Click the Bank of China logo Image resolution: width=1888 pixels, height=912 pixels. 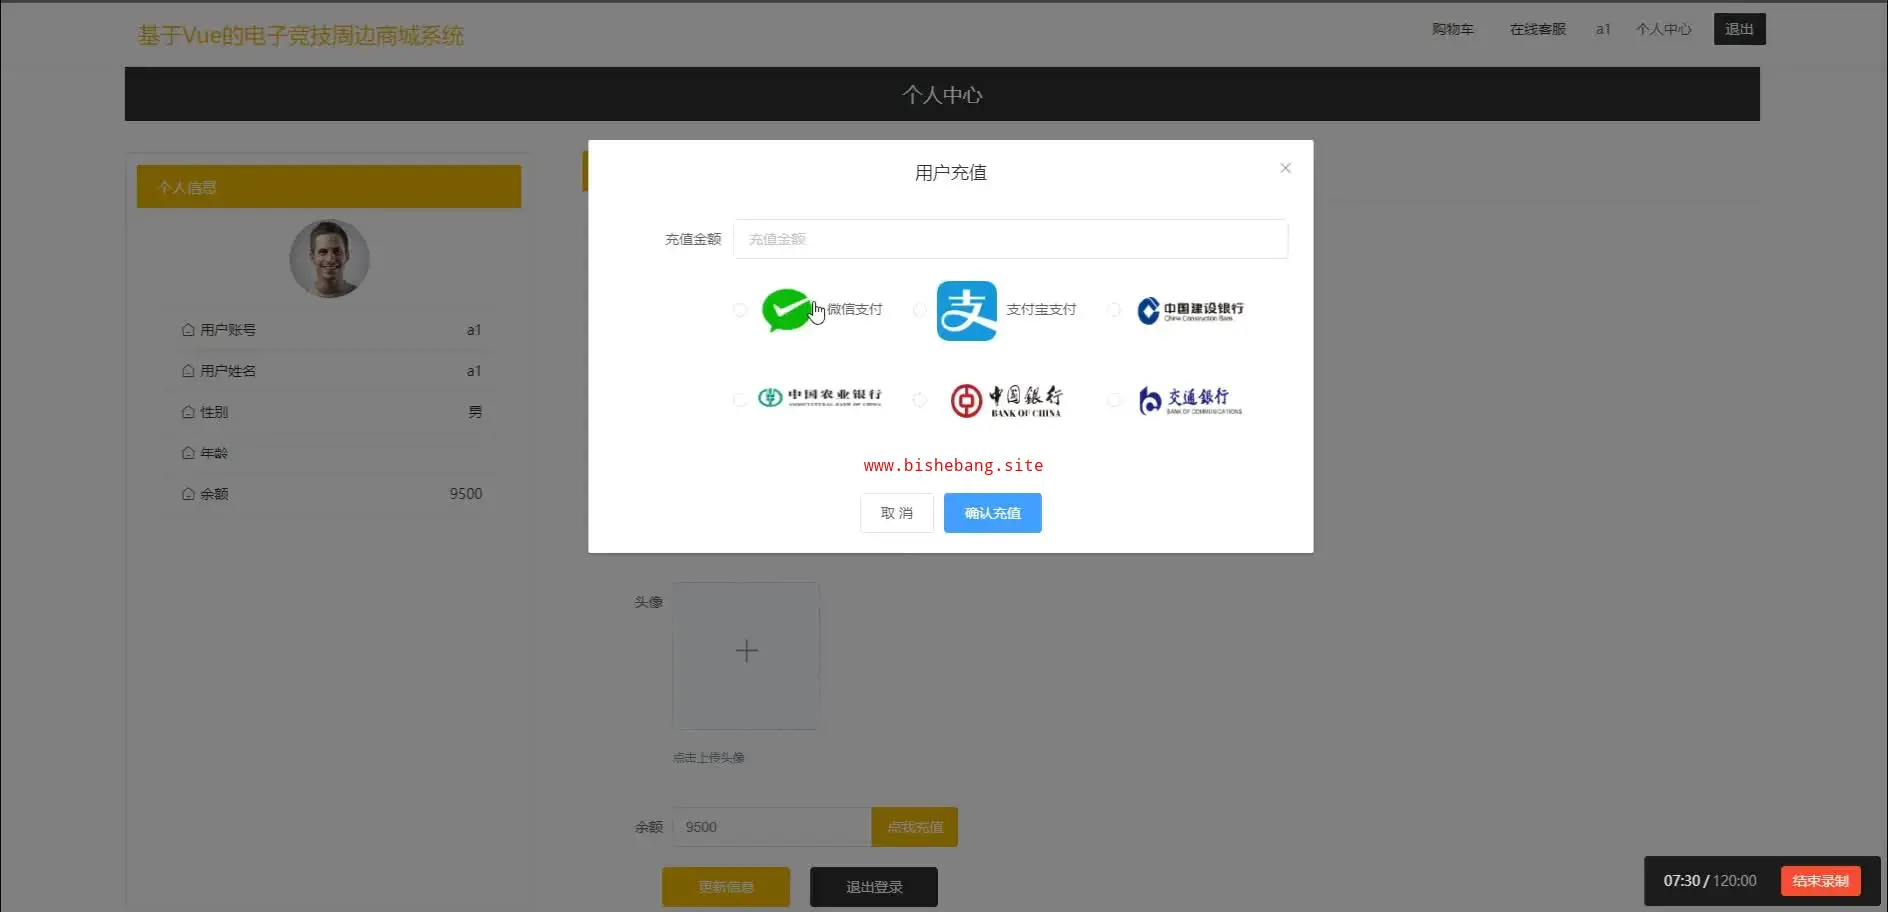coord(1006,401)
